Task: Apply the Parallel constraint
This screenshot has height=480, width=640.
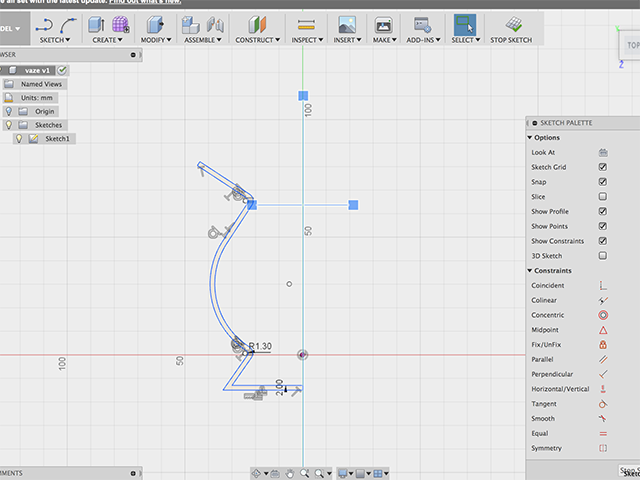Action: coord(603,360)
